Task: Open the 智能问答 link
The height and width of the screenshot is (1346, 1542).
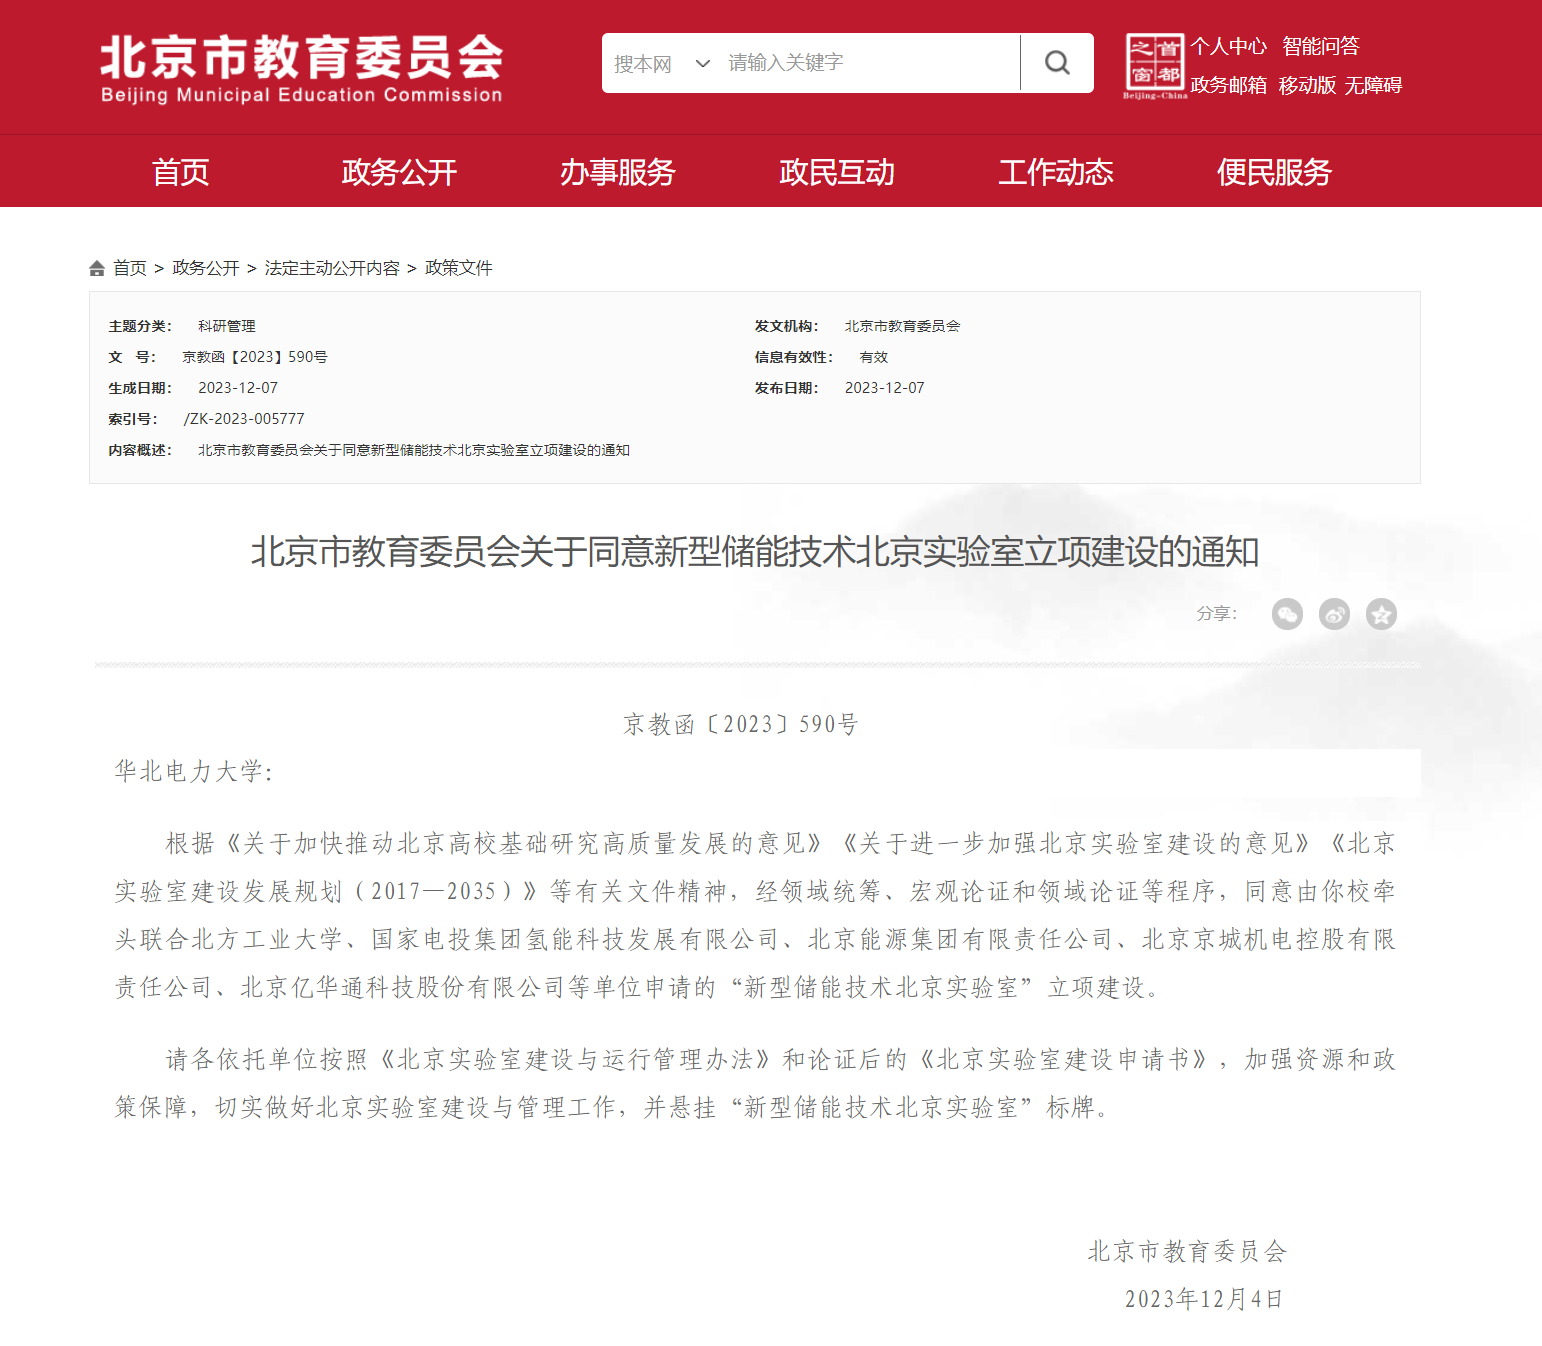Action: tap(1321, 46)
